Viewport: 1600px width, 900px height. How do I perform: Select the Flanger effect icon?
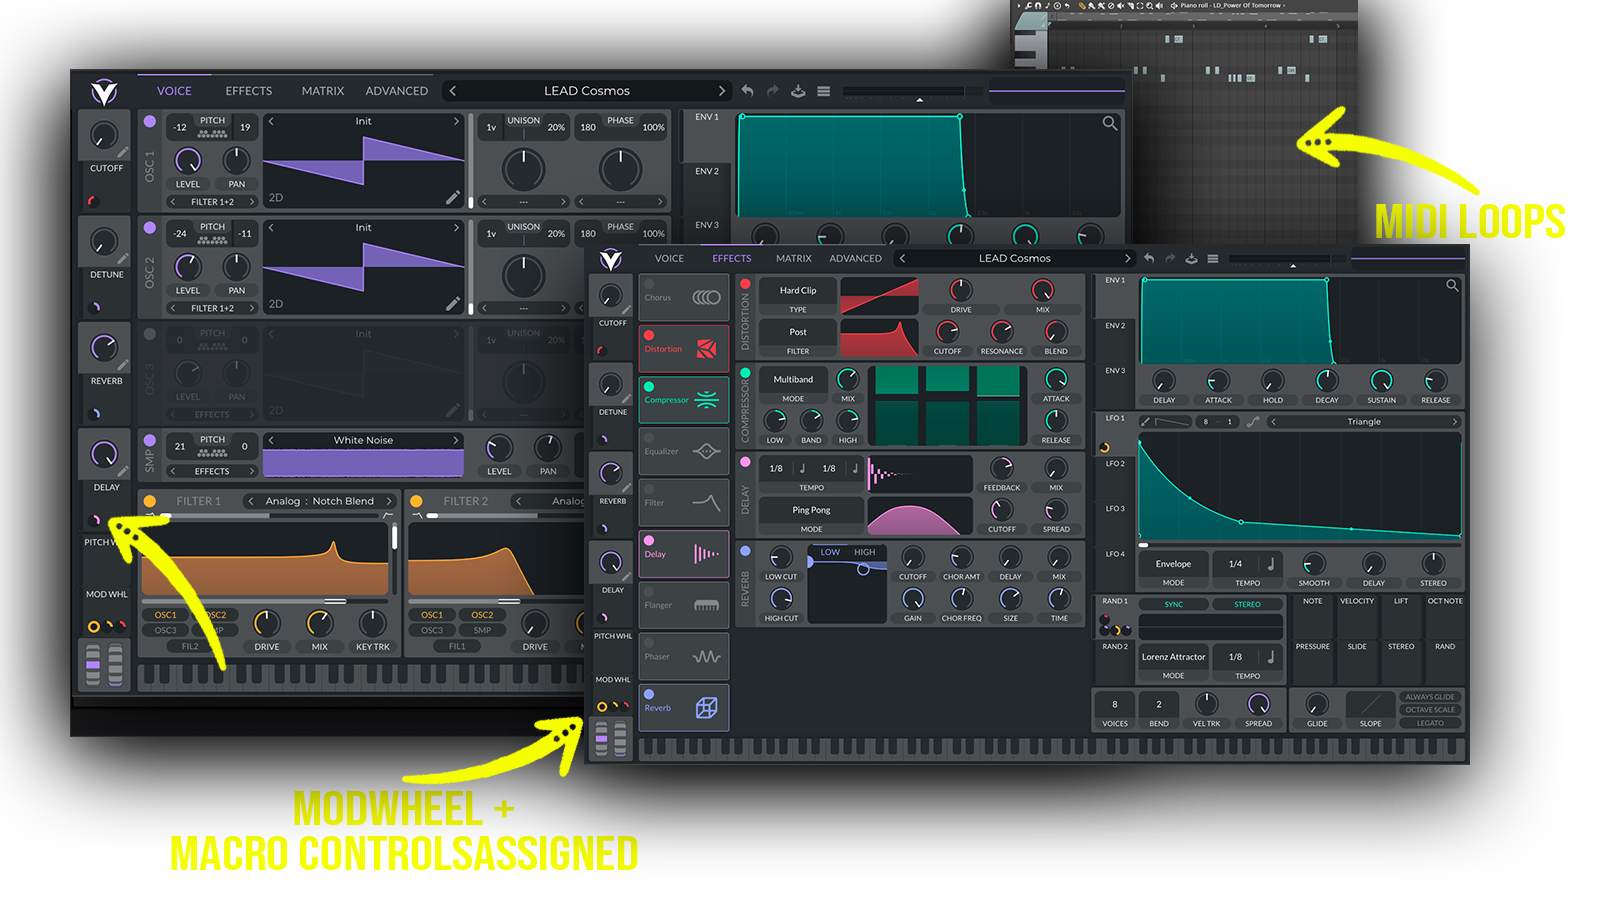click(706, 605)
